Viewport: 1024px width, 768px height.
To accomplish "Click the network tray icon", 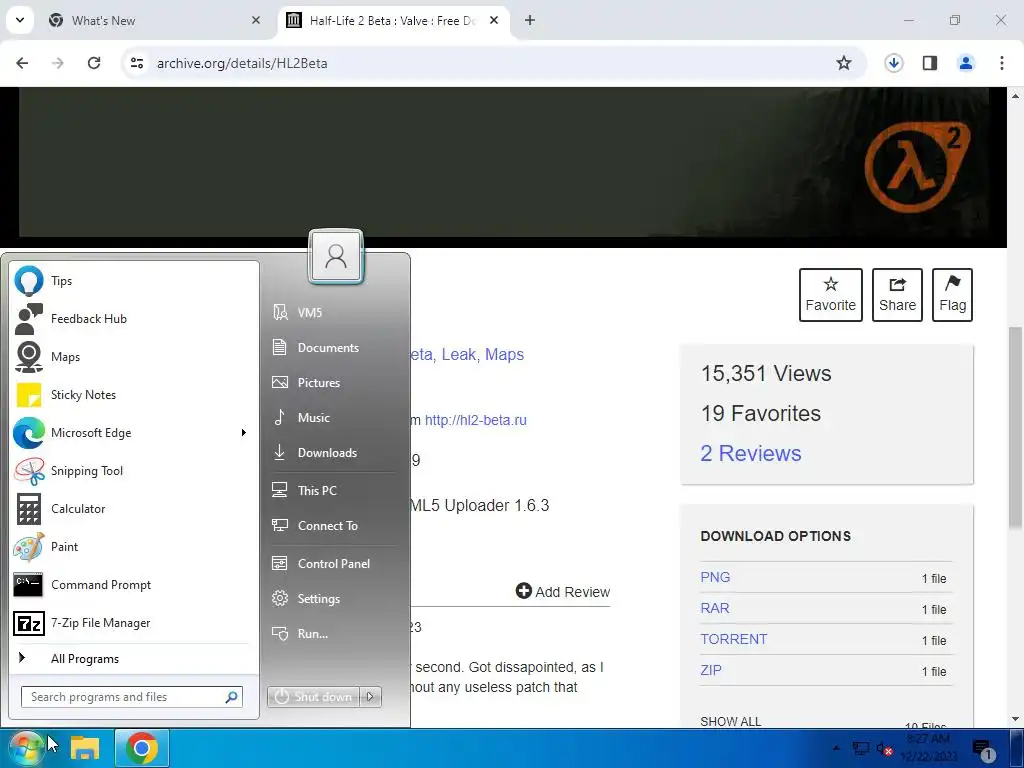I will (x=861, y=748).
